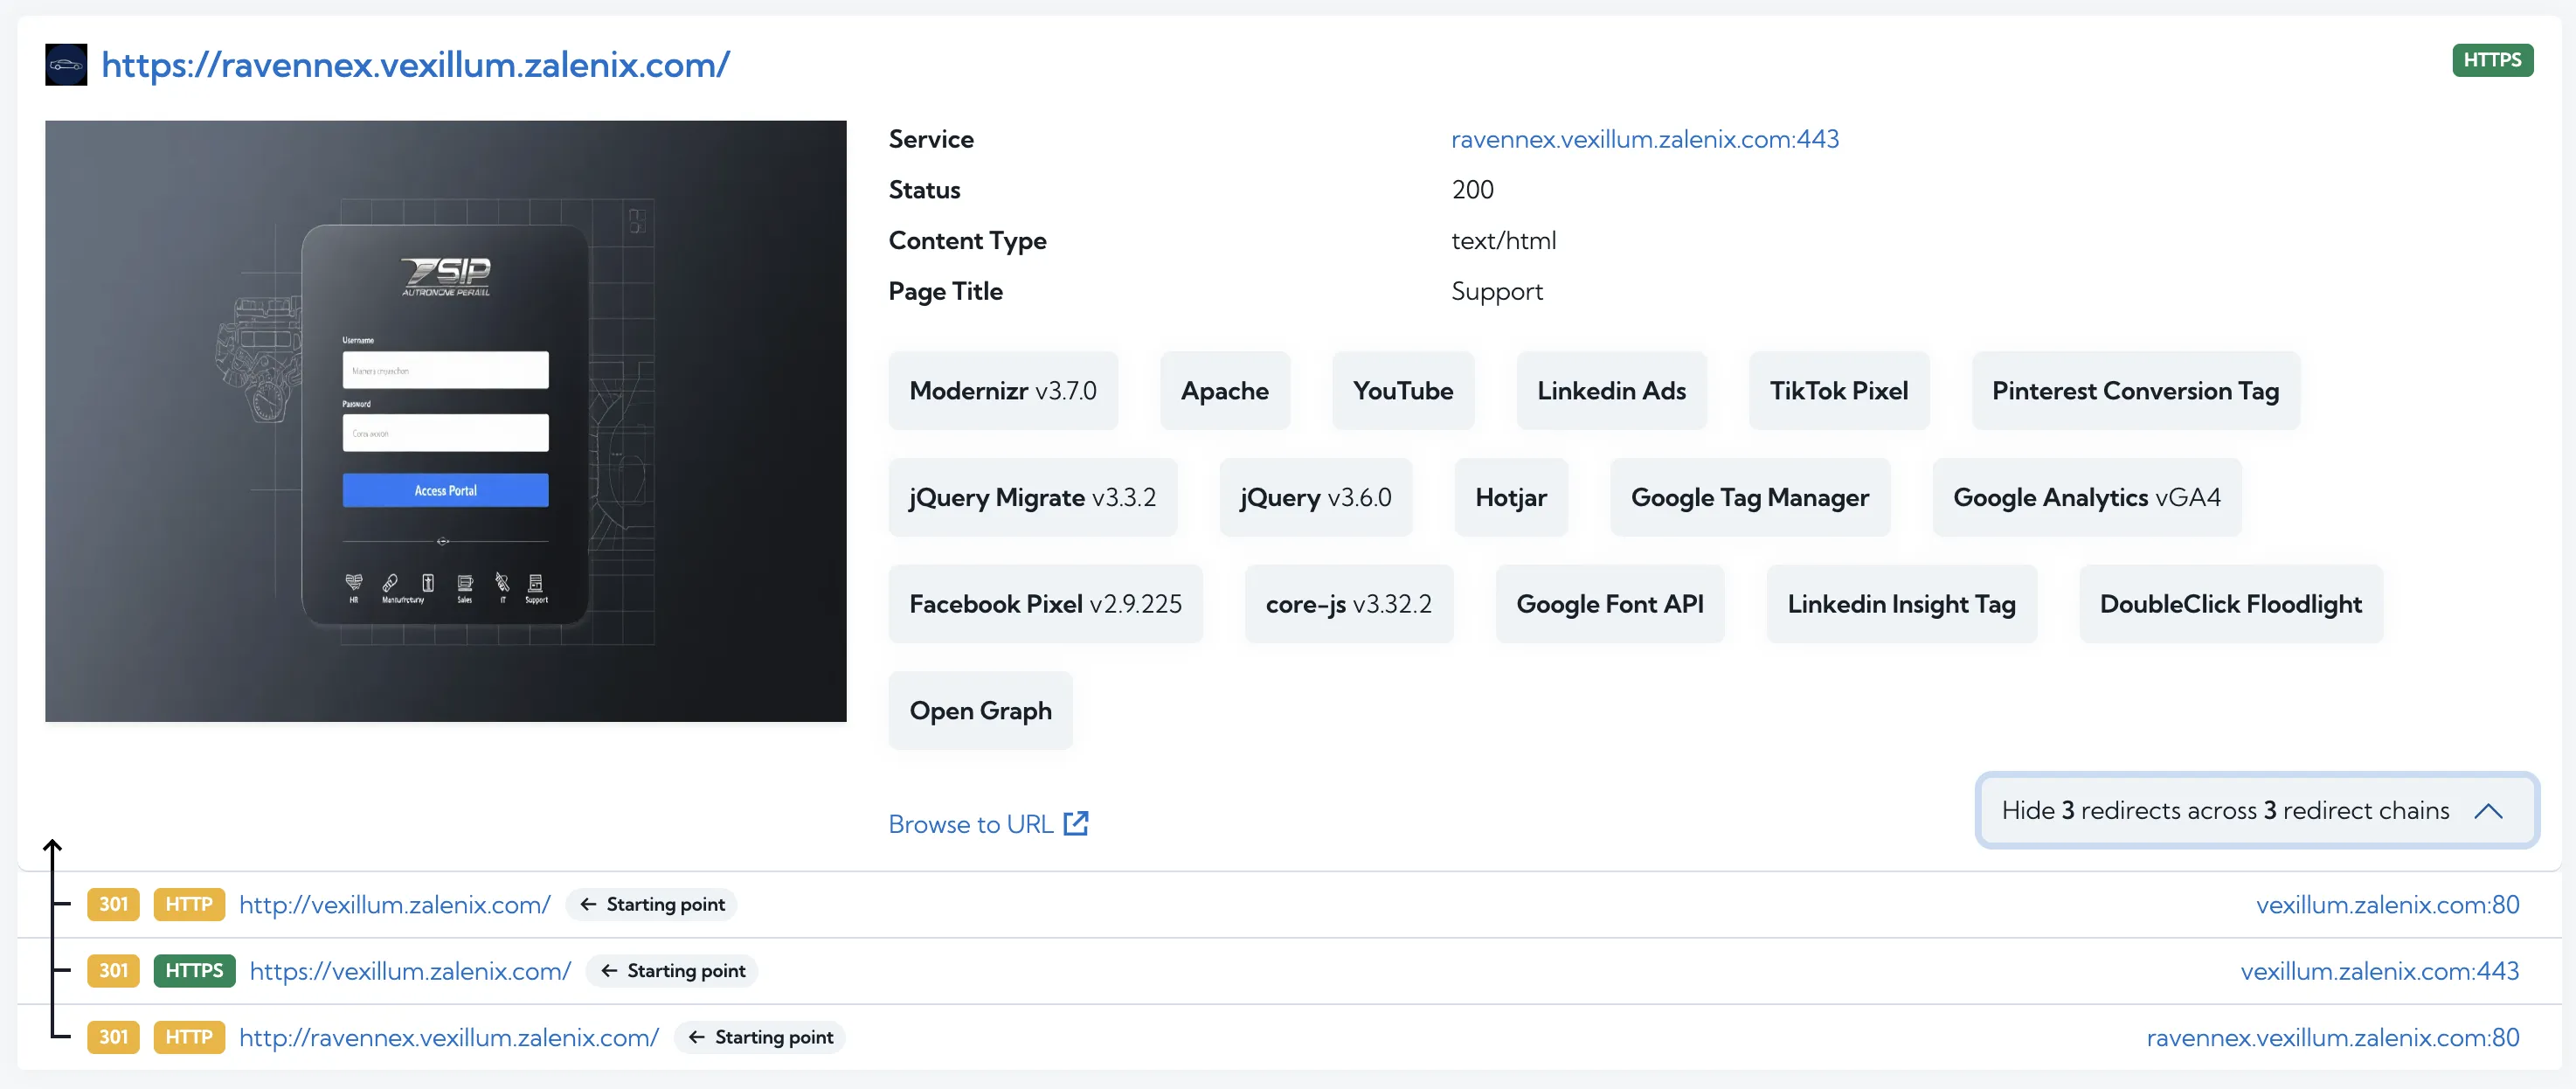Select the DoubleClick Floodlight tag

point(2230,604)
